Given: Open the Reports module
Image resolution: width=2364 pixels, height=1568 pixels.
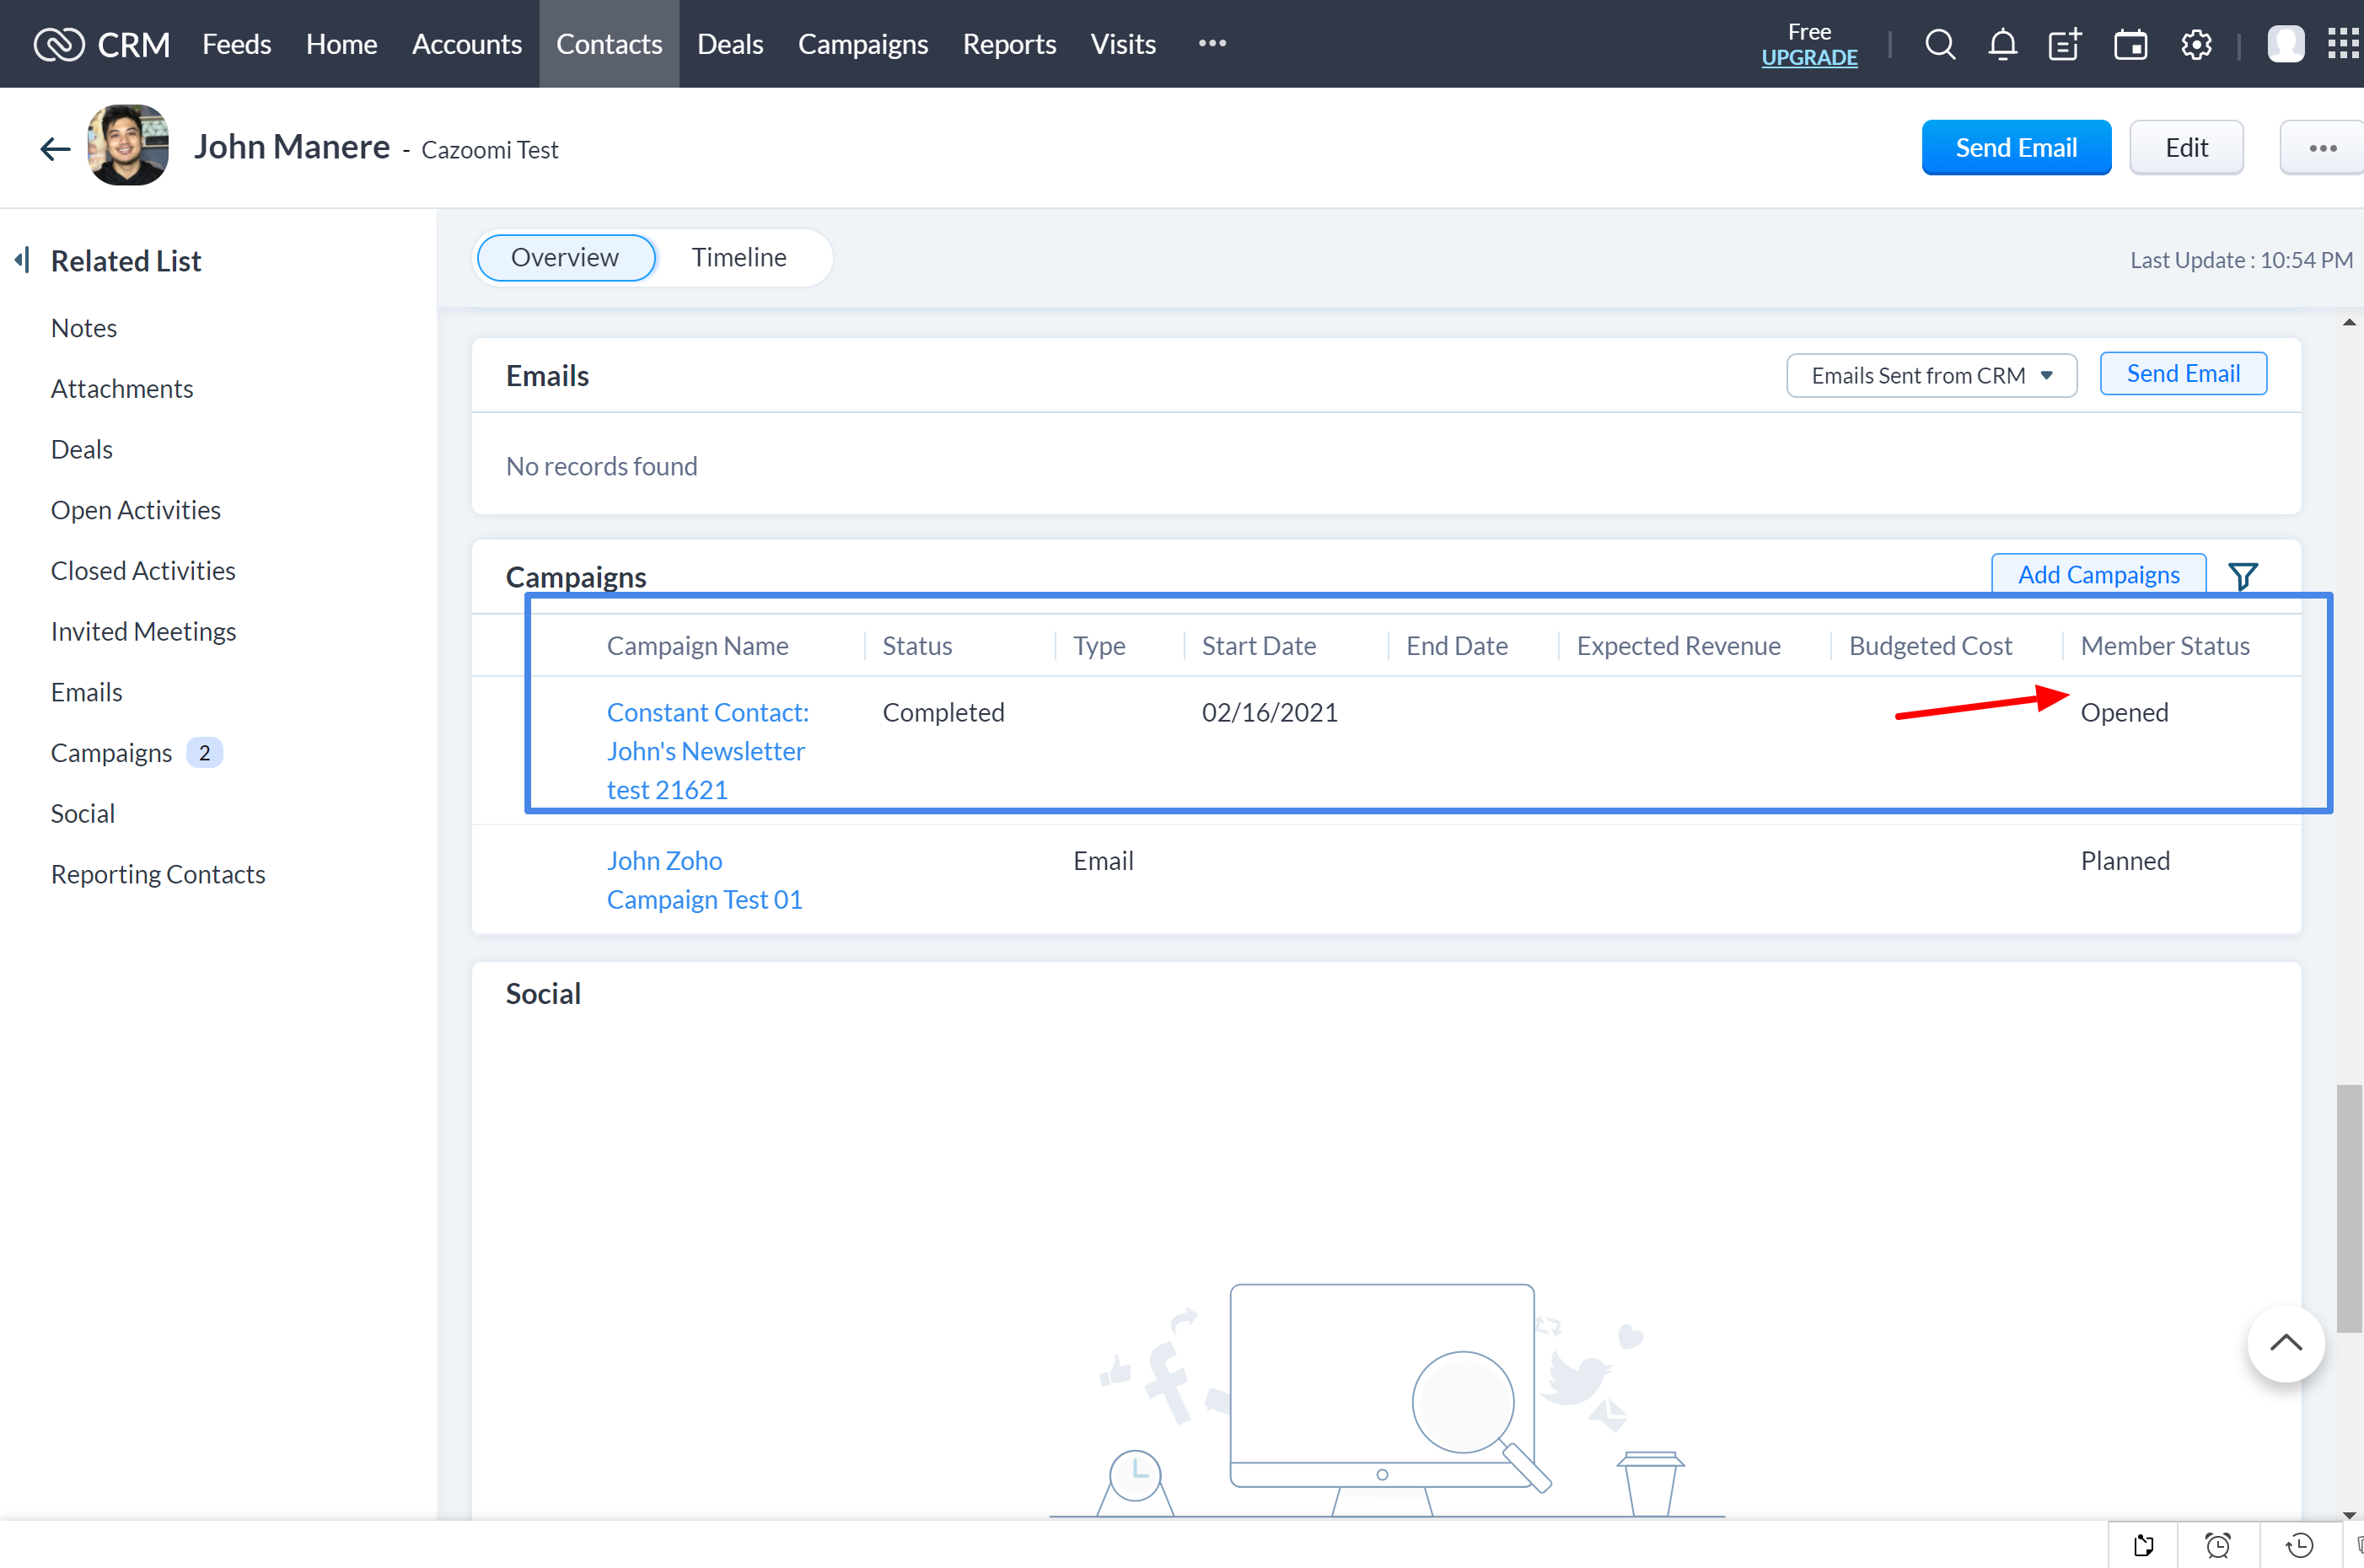Looking at the screenshot, I should point(1009,44).
